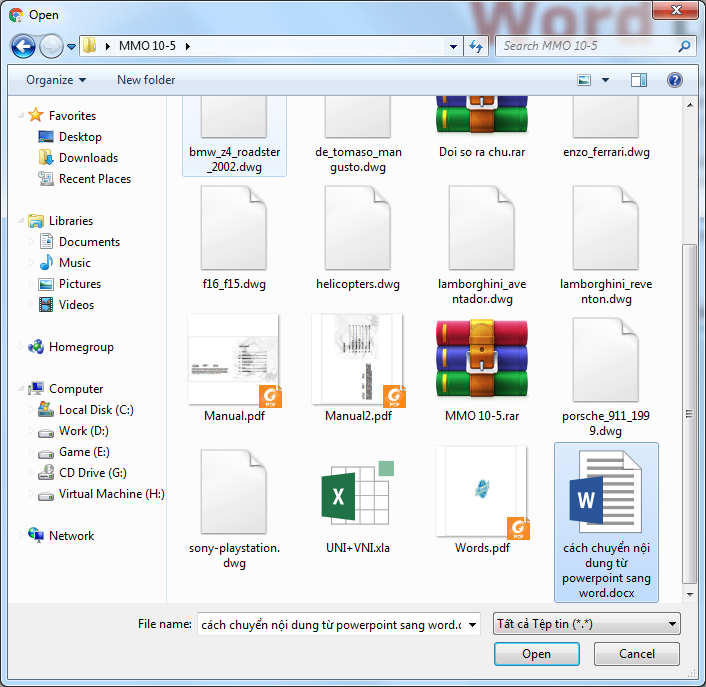The height and width of the screenshot is (687, 706).
Task: Click New folder in the toolbar
Action: point(146,80)
